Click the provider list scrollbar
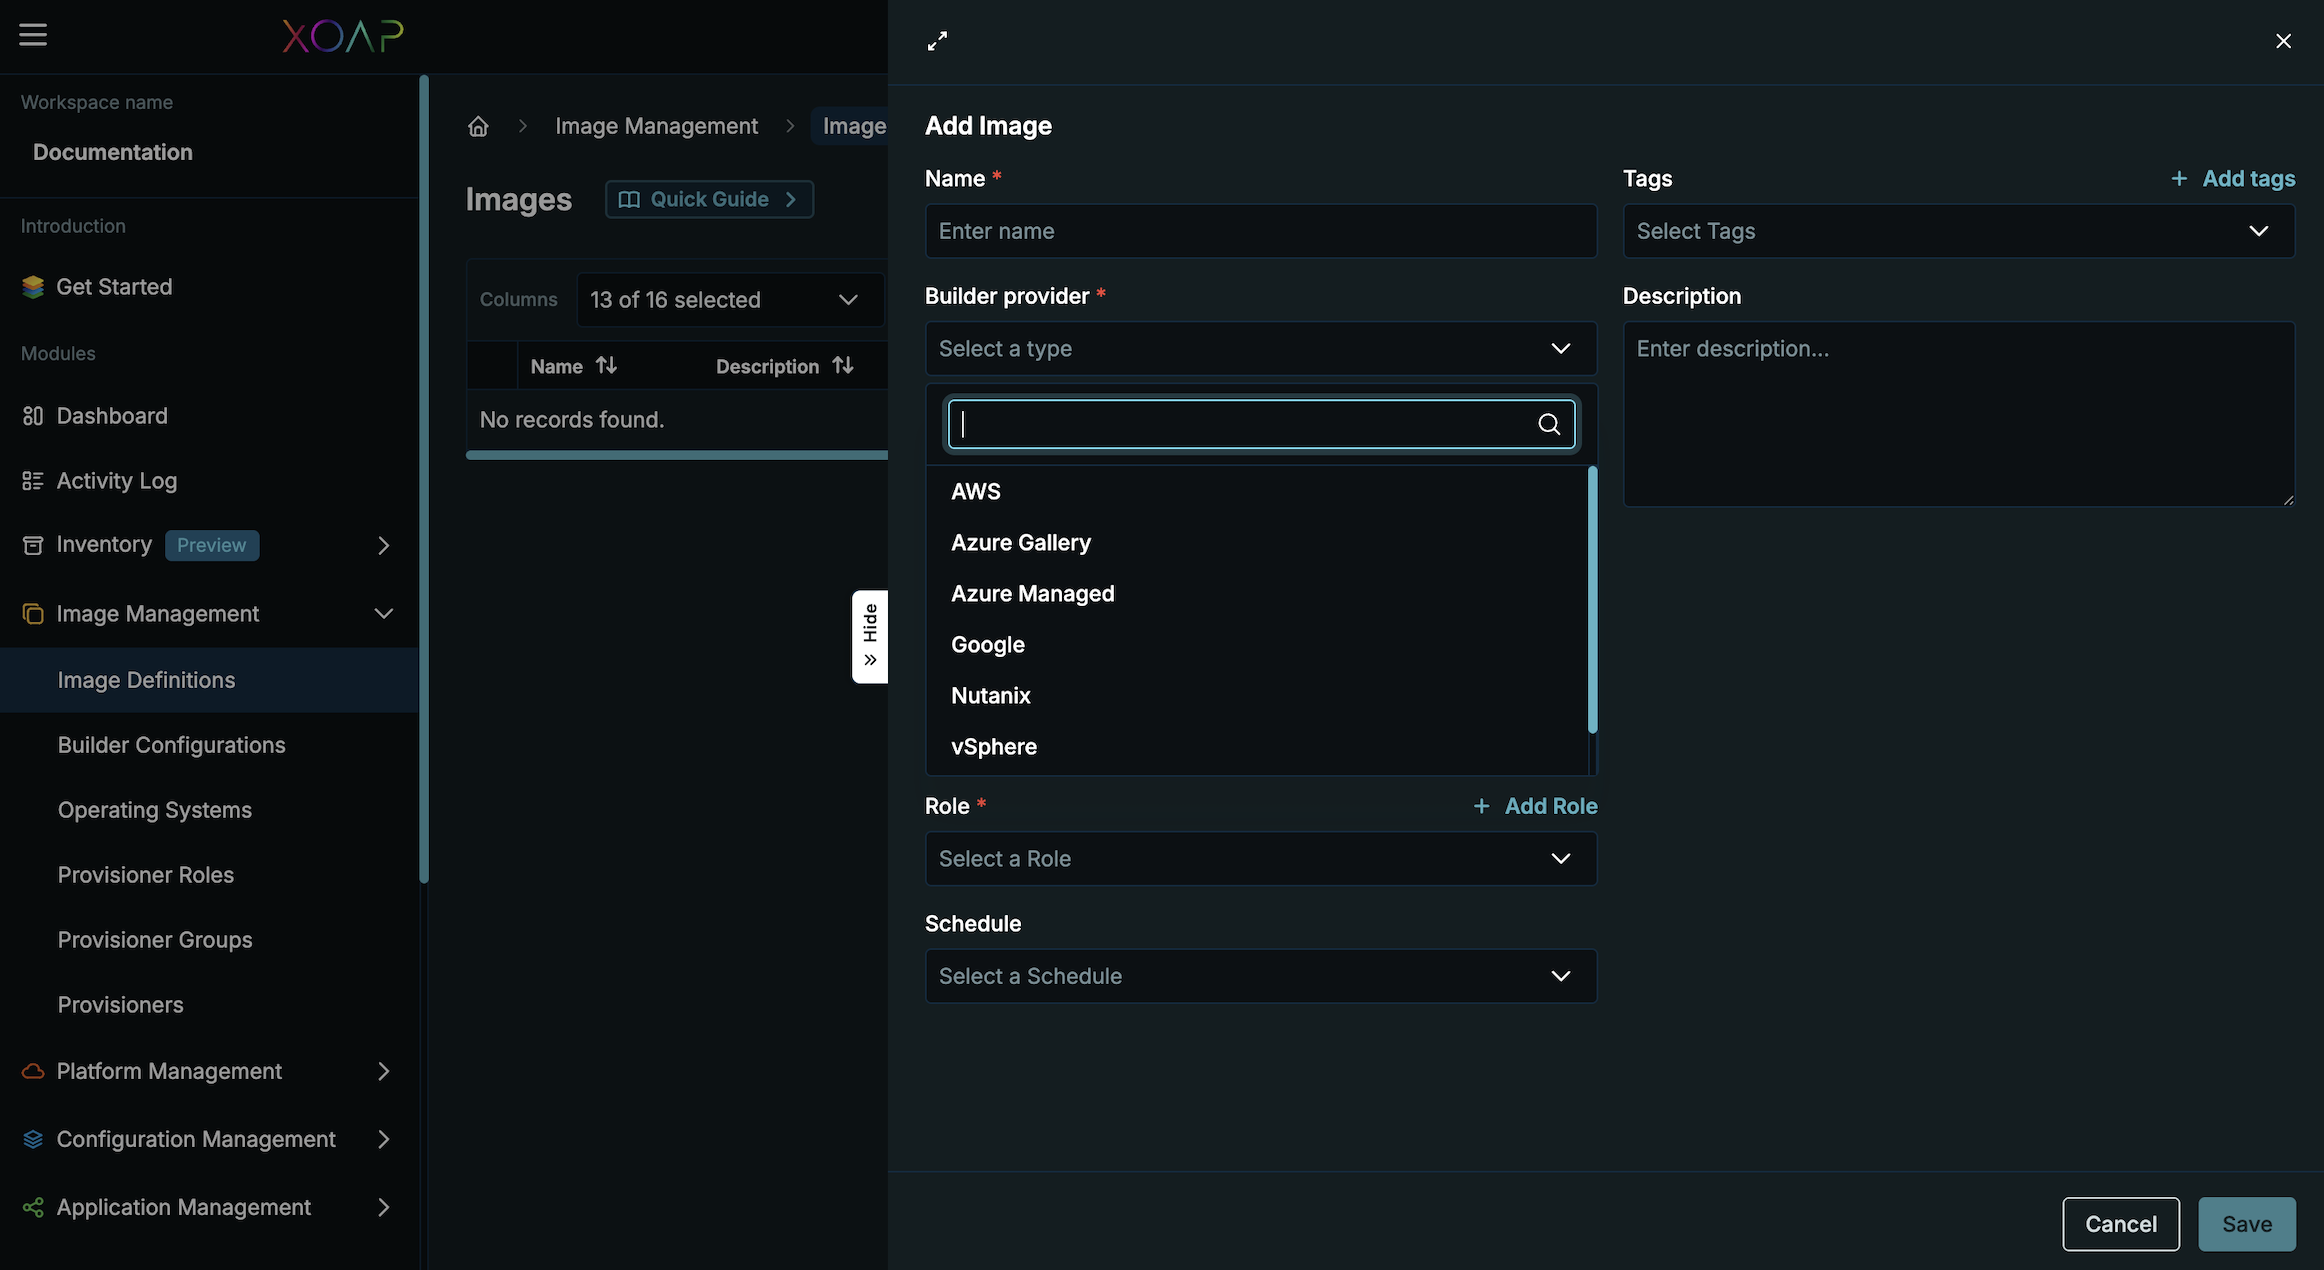This screenshot has height=1270, width=2324. point(1592,600)
